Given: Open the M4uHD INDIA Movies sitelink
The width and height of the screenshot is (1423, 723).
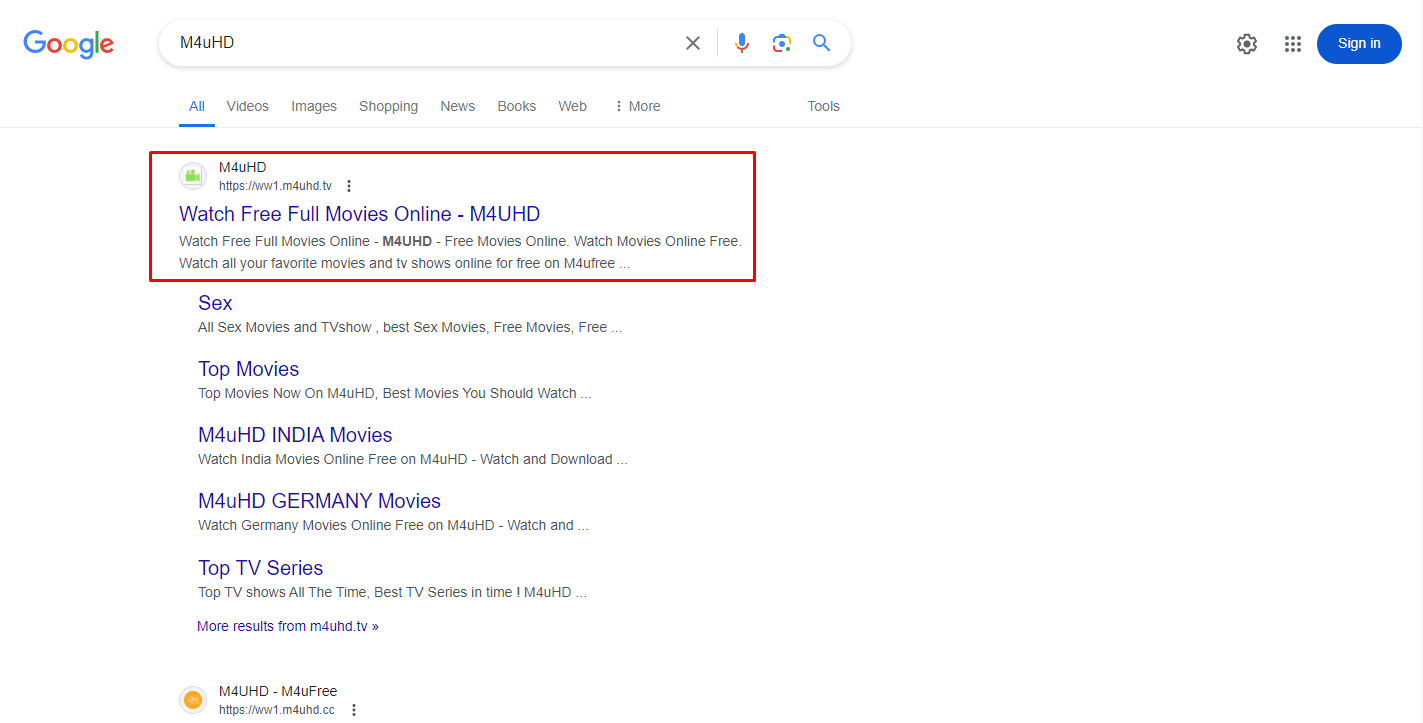Looking at the screenshot, I should coord(295,435).
